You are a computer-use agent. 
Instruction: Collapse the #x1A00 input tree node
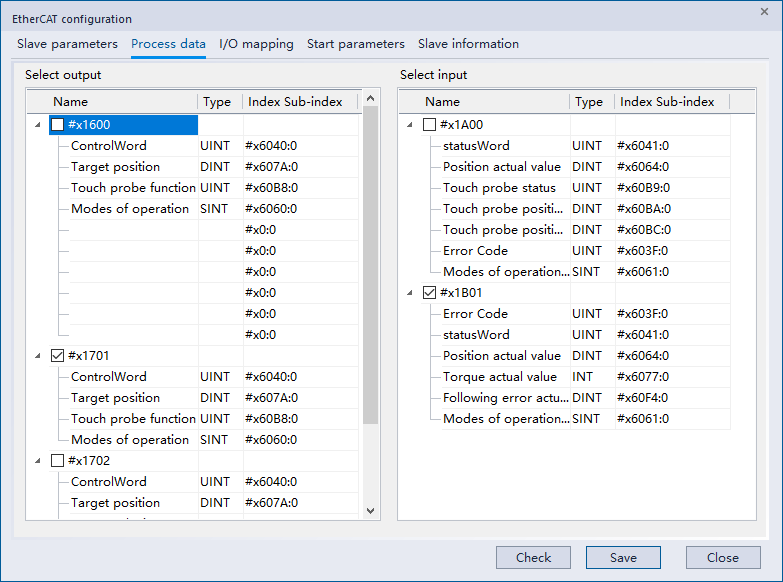click(410, 125)
